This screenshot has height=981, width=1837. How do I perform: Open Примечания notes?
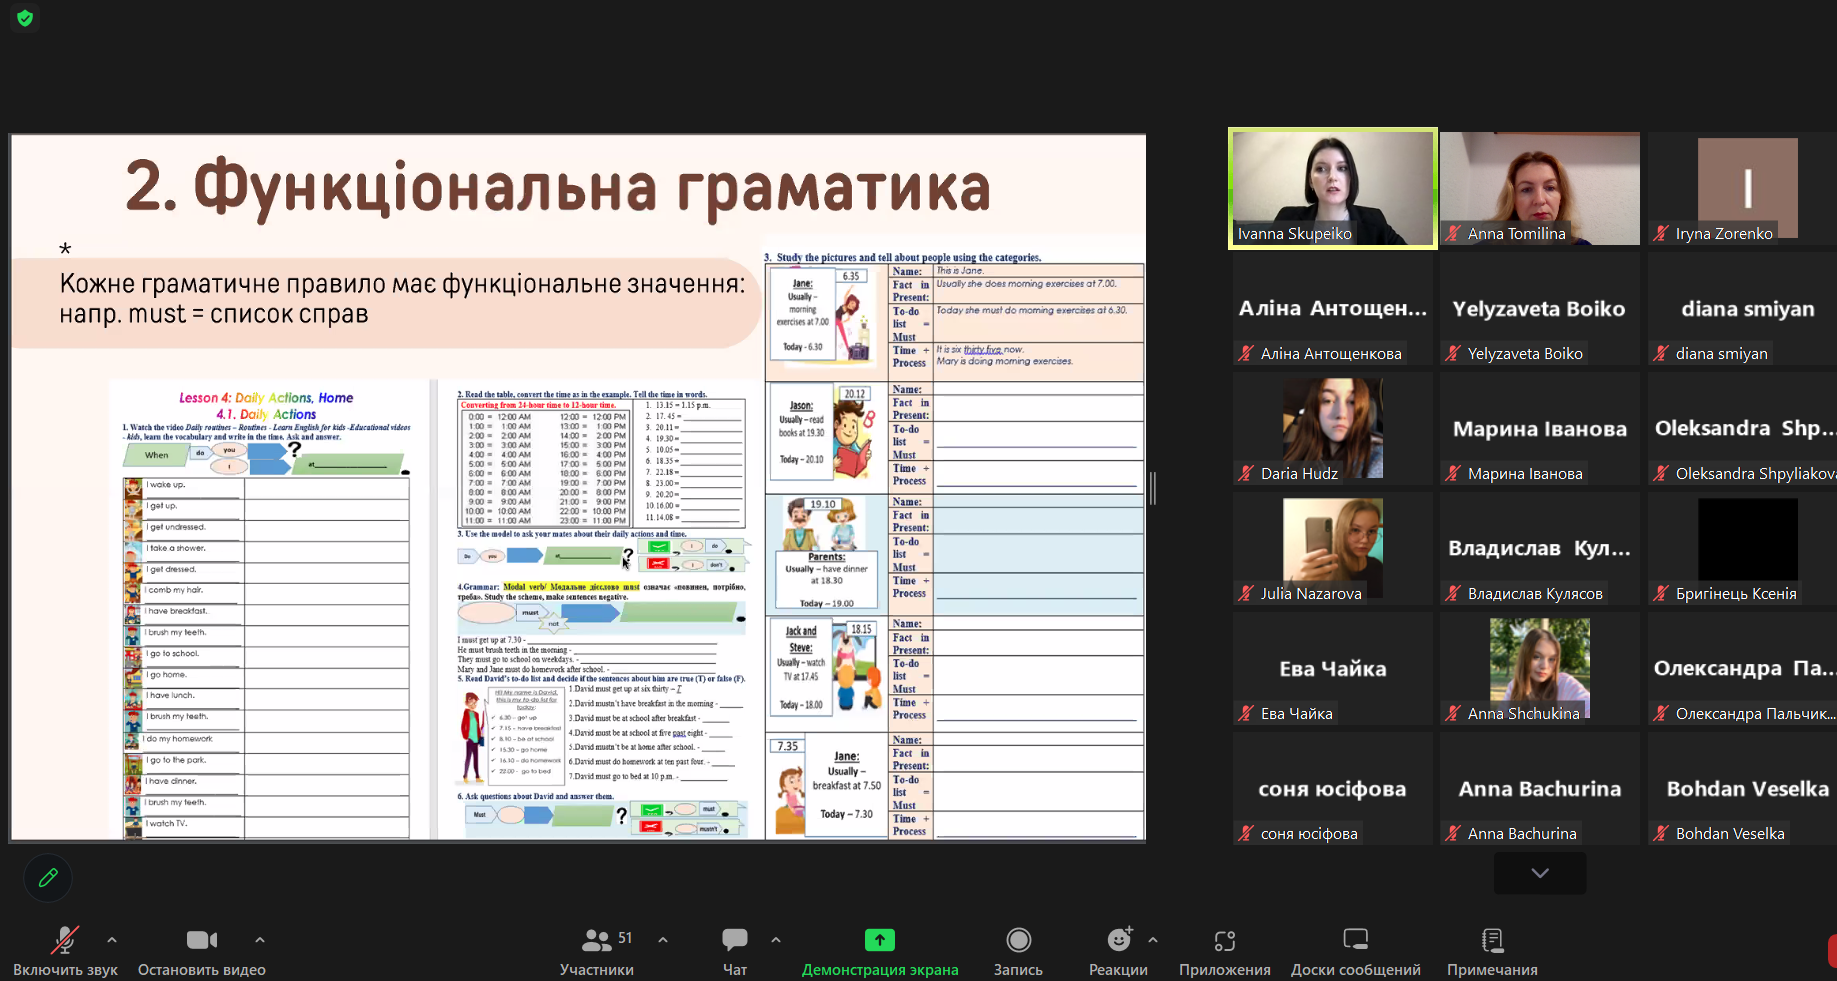point(1492,950)
